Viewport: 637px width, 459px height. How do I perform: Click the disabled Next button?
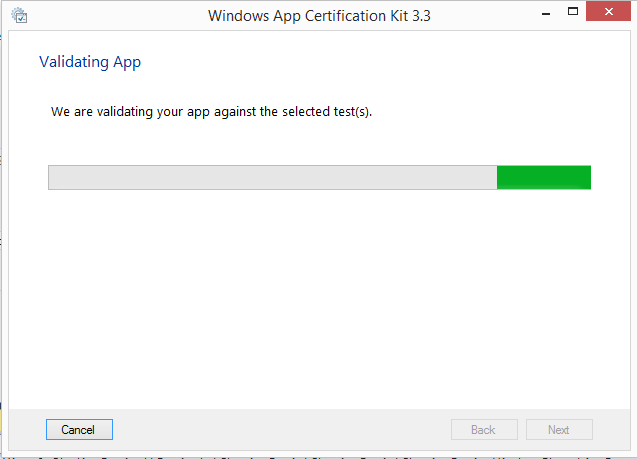point(559,429)
